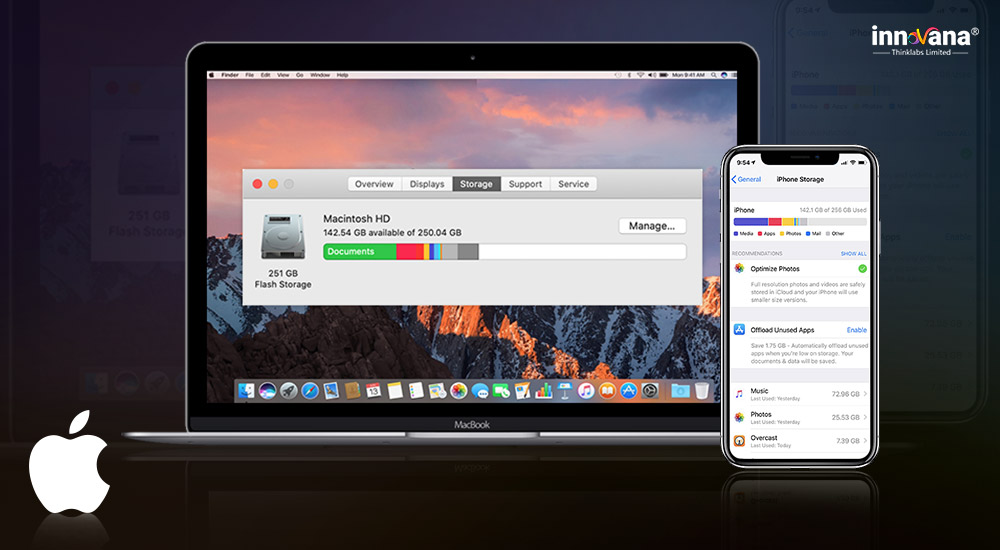Open Reminders list icon in dock
The image size is (1000, 550).
[416, 390]
